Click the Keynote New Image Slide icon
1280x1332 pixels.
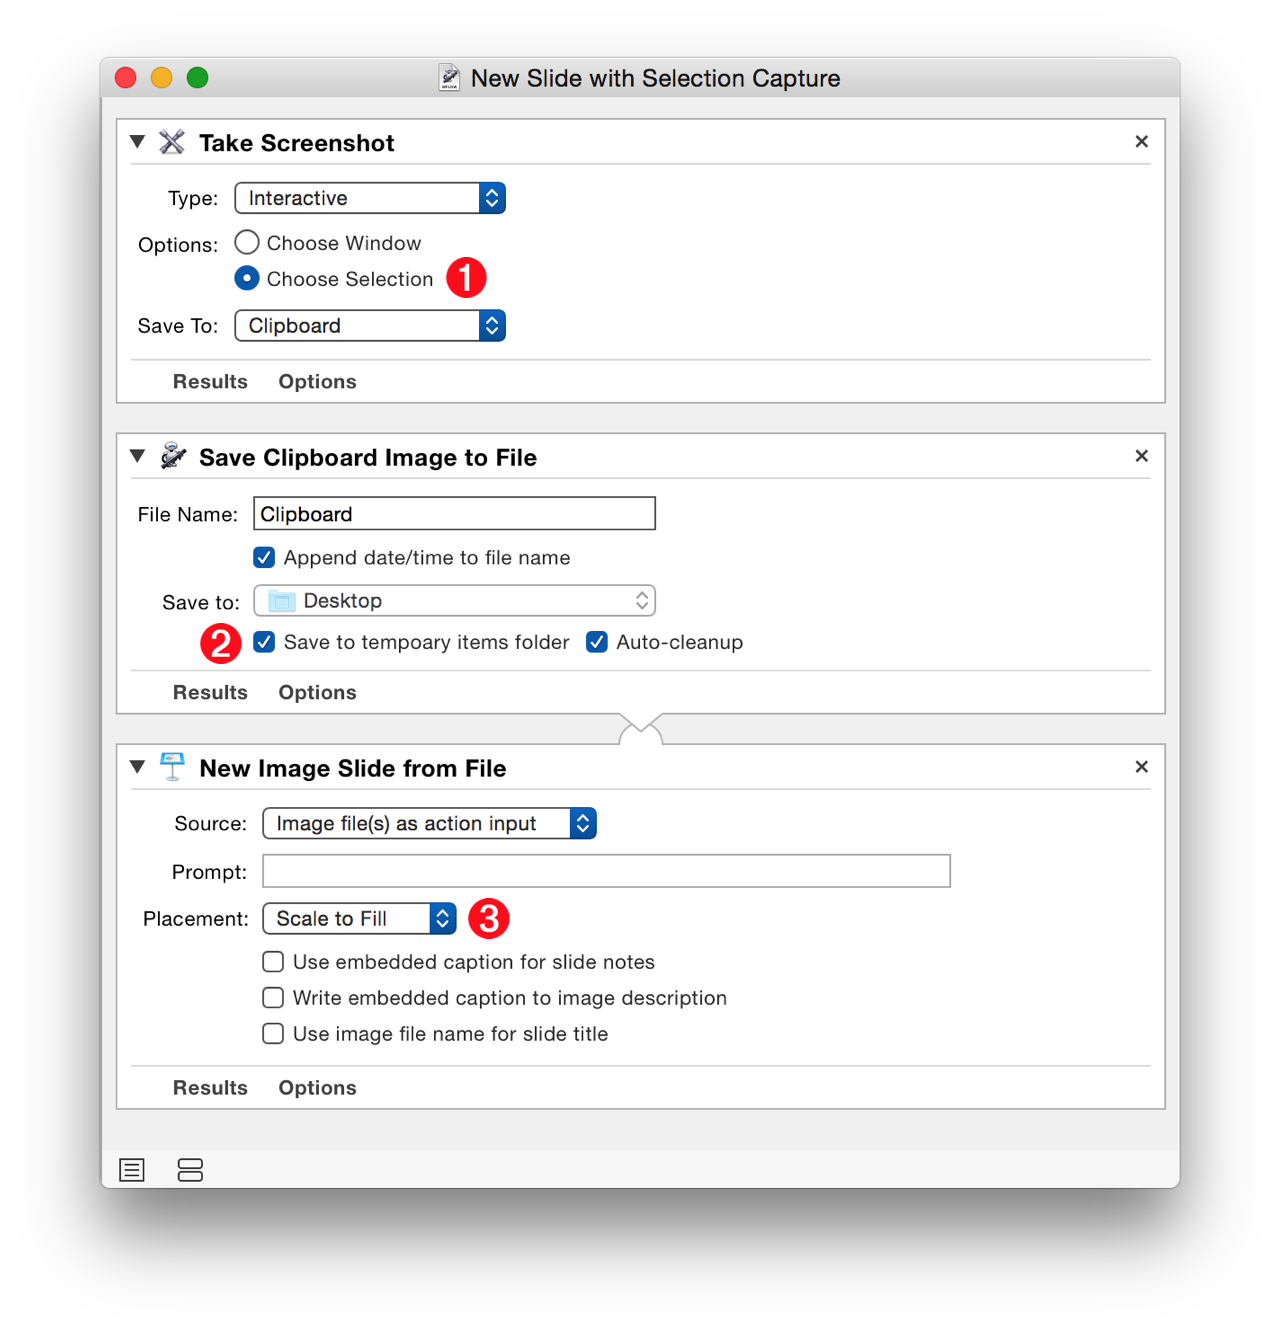click(x=173, y=767)
